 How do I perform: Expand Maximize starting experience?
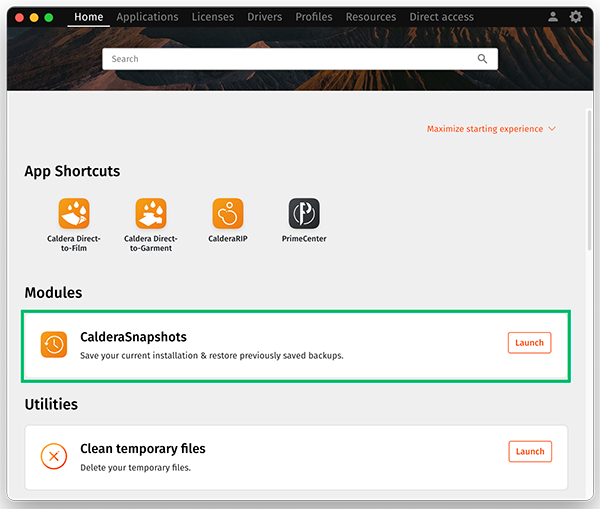tap(491, 129)
